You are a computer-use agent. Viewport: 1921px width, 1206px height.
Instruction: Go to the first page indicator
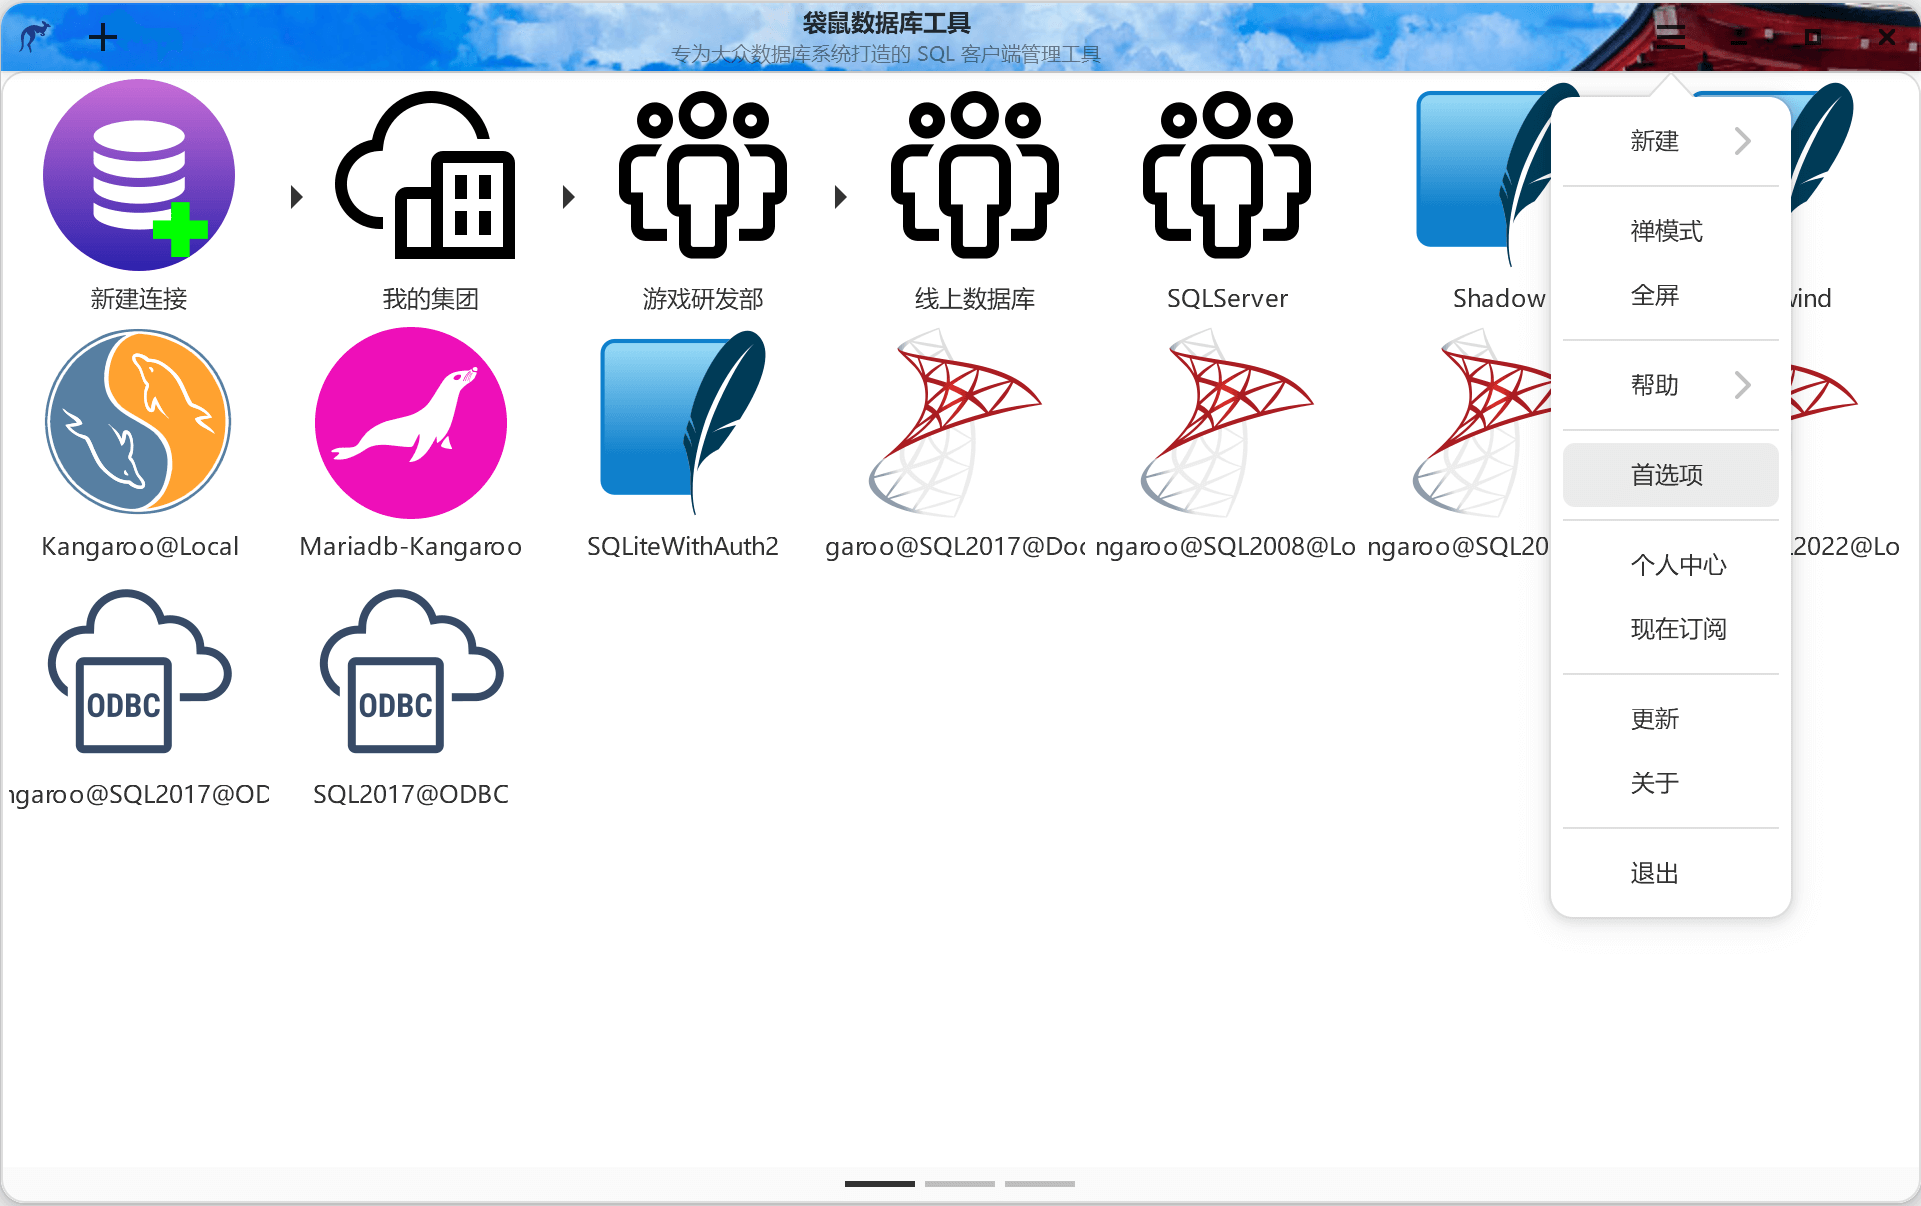coord(880,1183)
